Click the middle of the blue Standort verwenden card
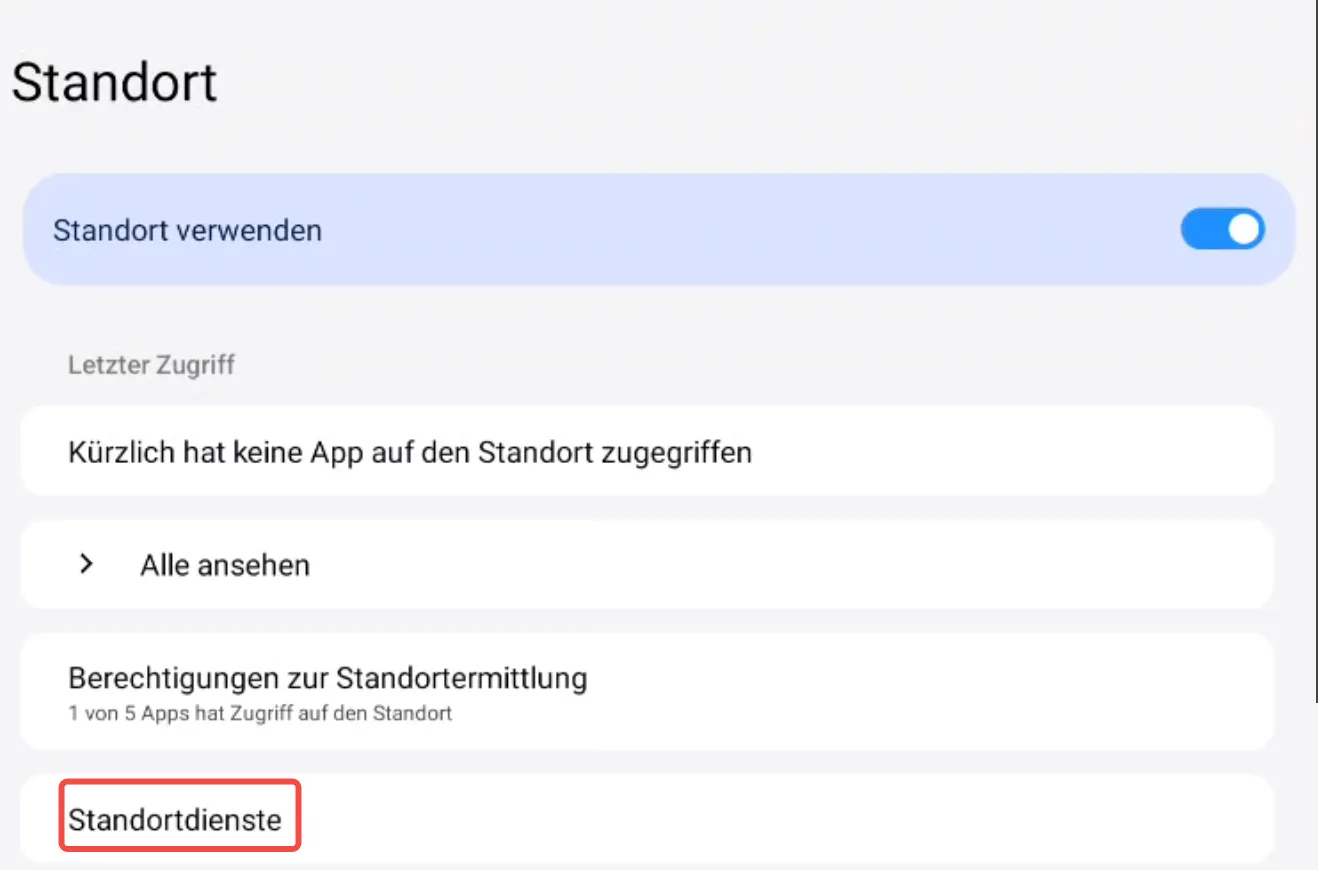Screen dimensions: 1318x870 tap(658, 230)
